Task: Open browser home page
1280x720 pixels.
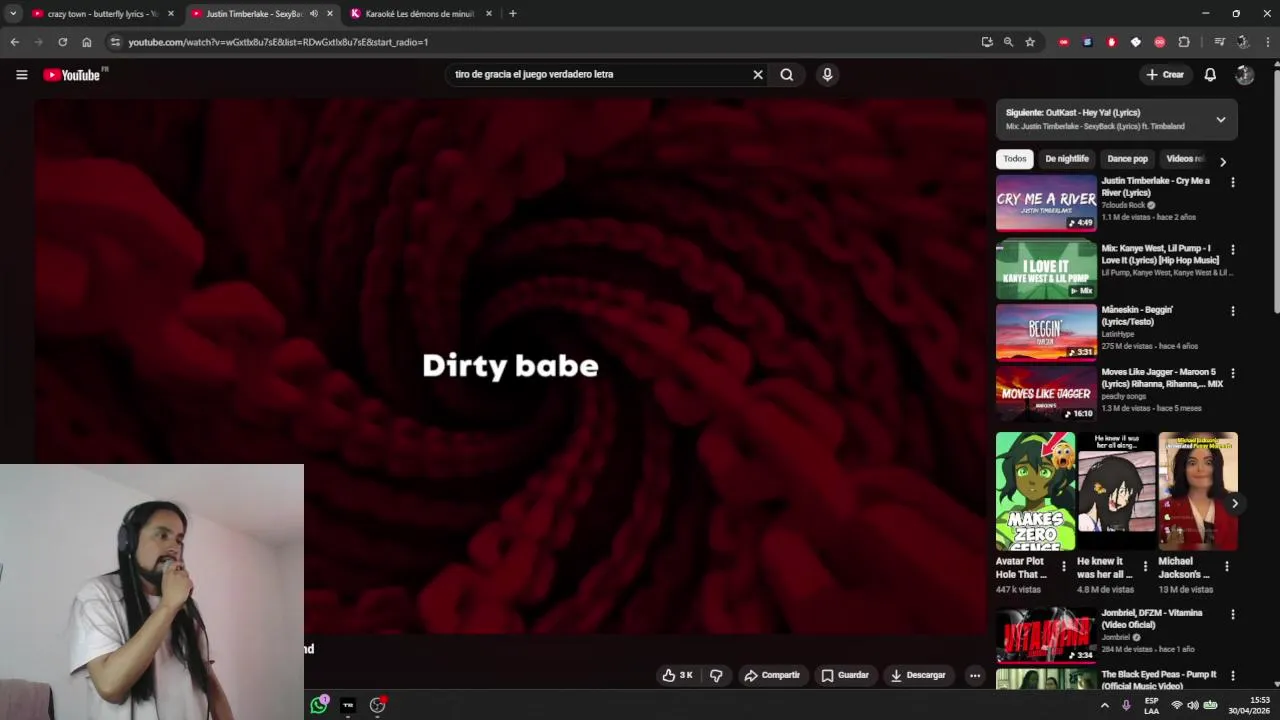Action: [86, 42]
